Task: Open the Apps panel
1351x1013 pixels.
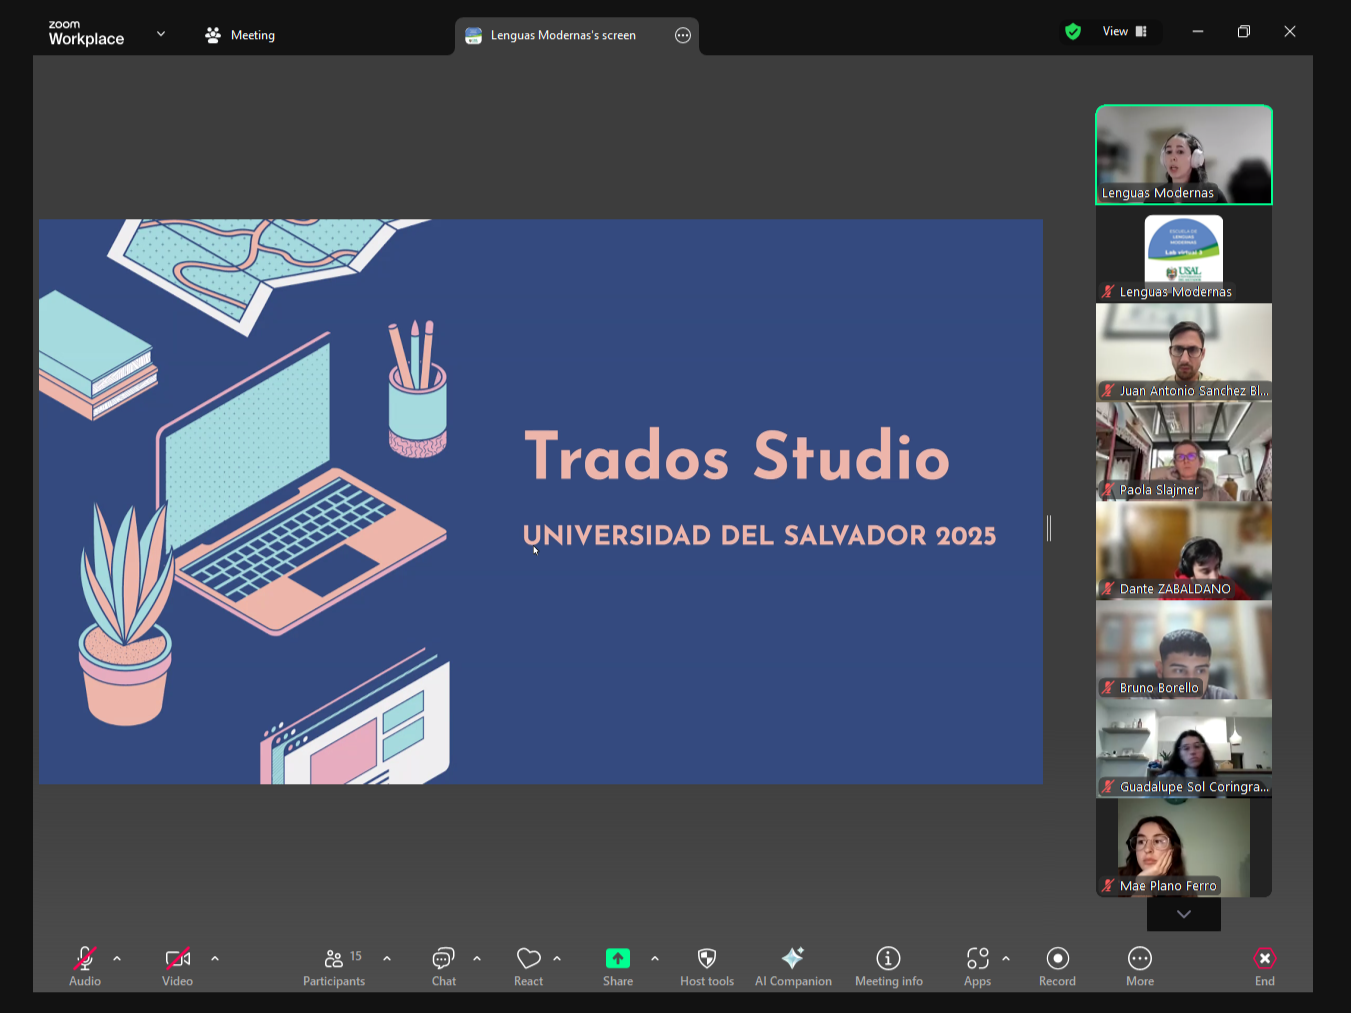Action: [978, 965]
